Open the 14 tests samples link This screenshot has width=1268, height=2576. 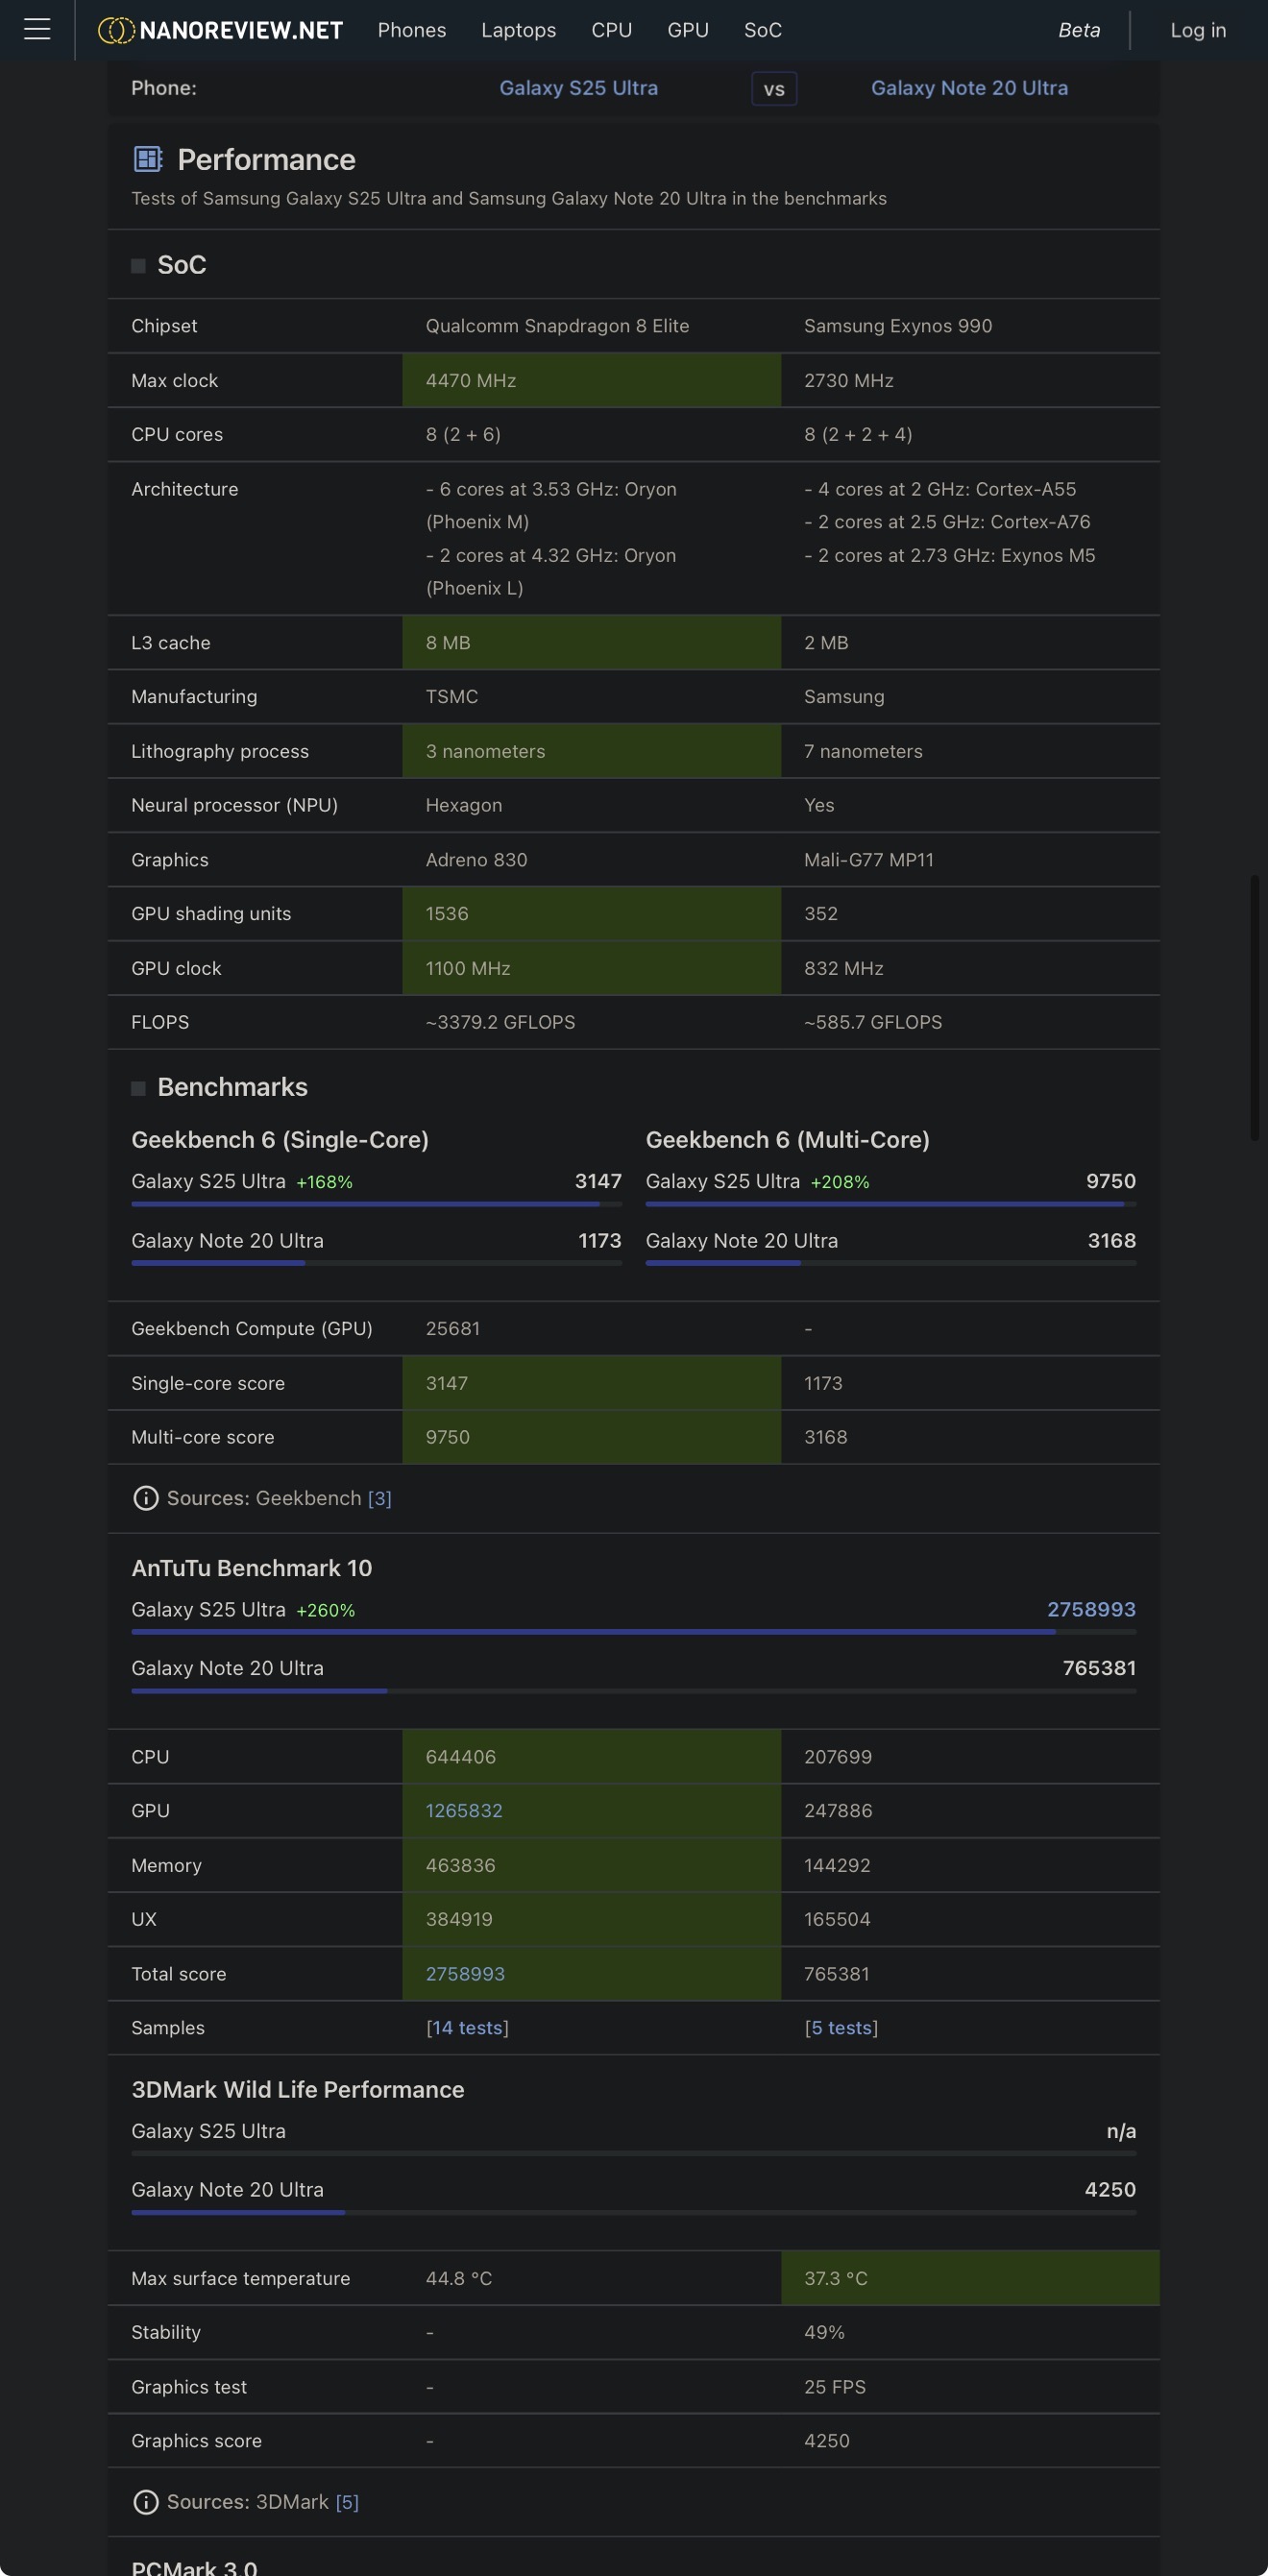[x=467, y=2028]
